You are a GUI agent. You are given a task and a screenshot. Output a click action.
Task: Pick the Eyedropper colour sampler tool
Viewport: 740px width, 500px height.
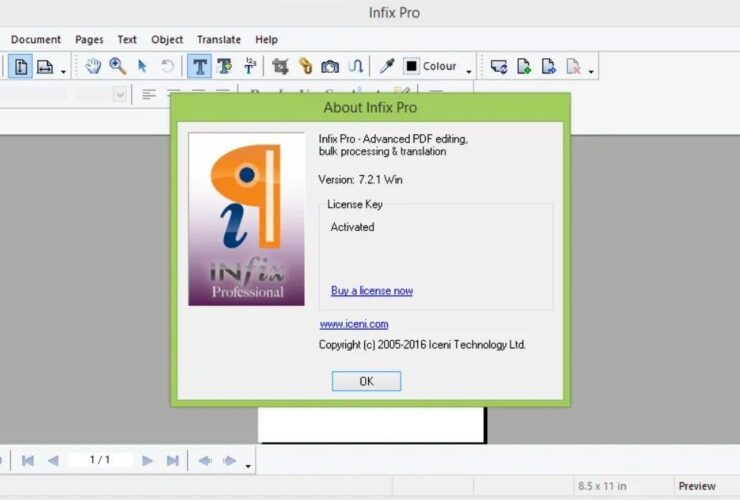[387, 66]
